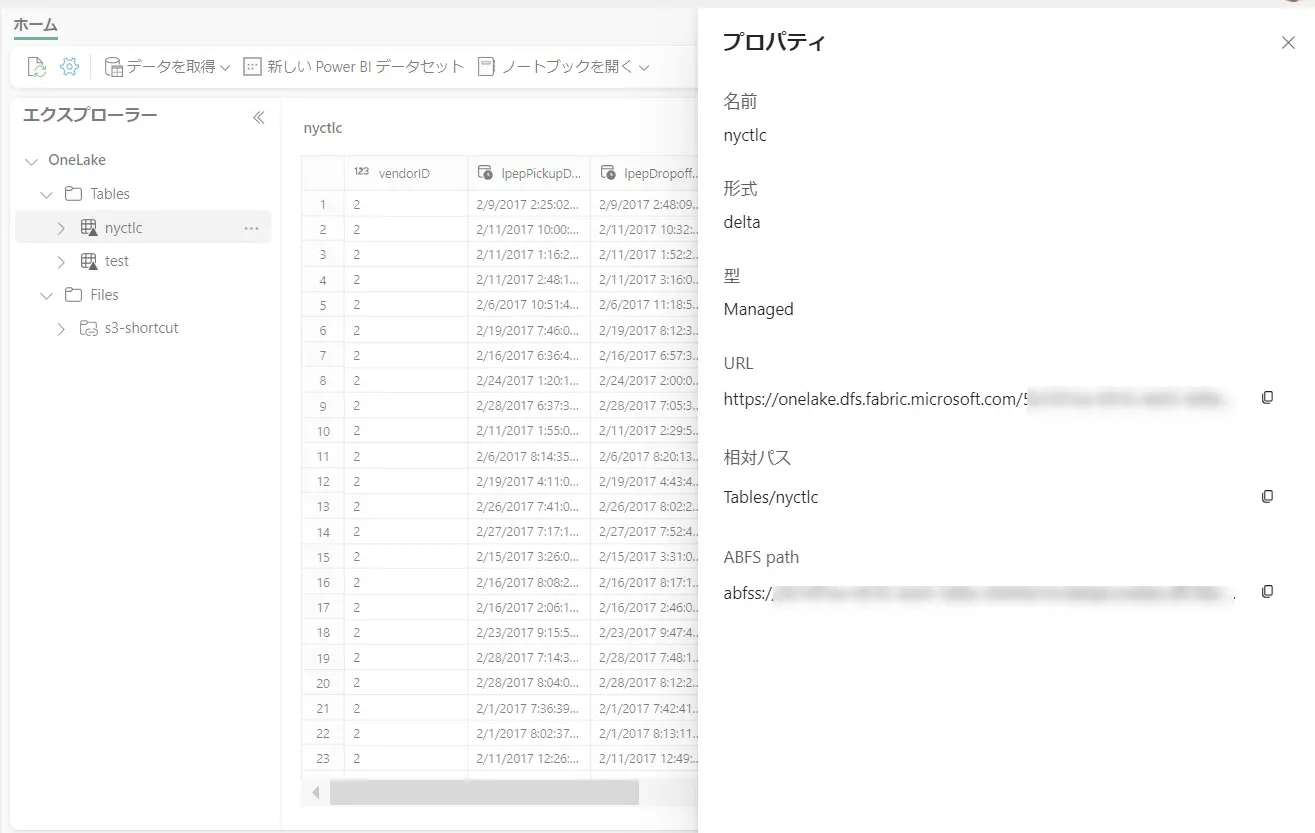The height and width of the screenshot is (833, 1315).
Task: Click the OneLake label in explorer
Action: pyautogui.click(x=77, y=160)
